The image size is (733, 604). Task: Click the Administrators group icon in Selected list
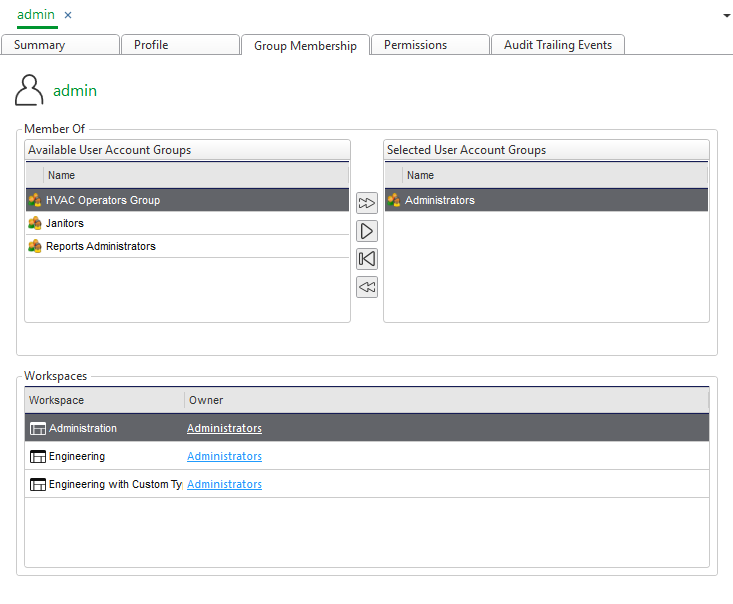[394, 200]
